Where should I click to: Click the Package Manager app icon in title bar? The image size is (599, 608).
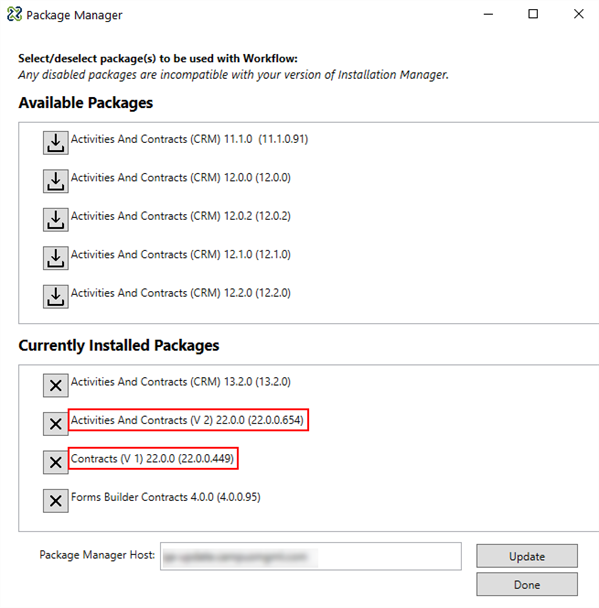14,14
